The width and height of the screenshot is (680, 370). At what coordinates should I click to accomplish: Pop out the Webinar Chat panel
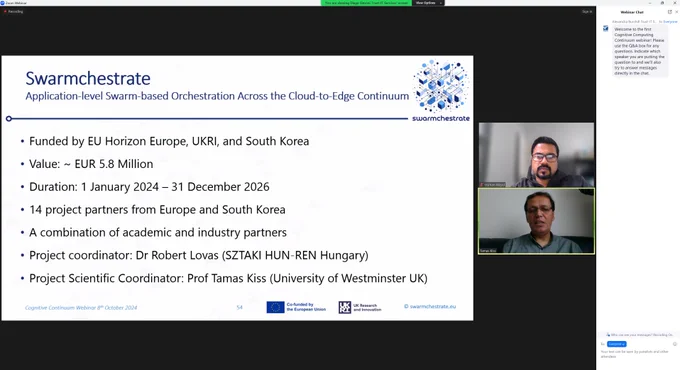pos(670,12)
